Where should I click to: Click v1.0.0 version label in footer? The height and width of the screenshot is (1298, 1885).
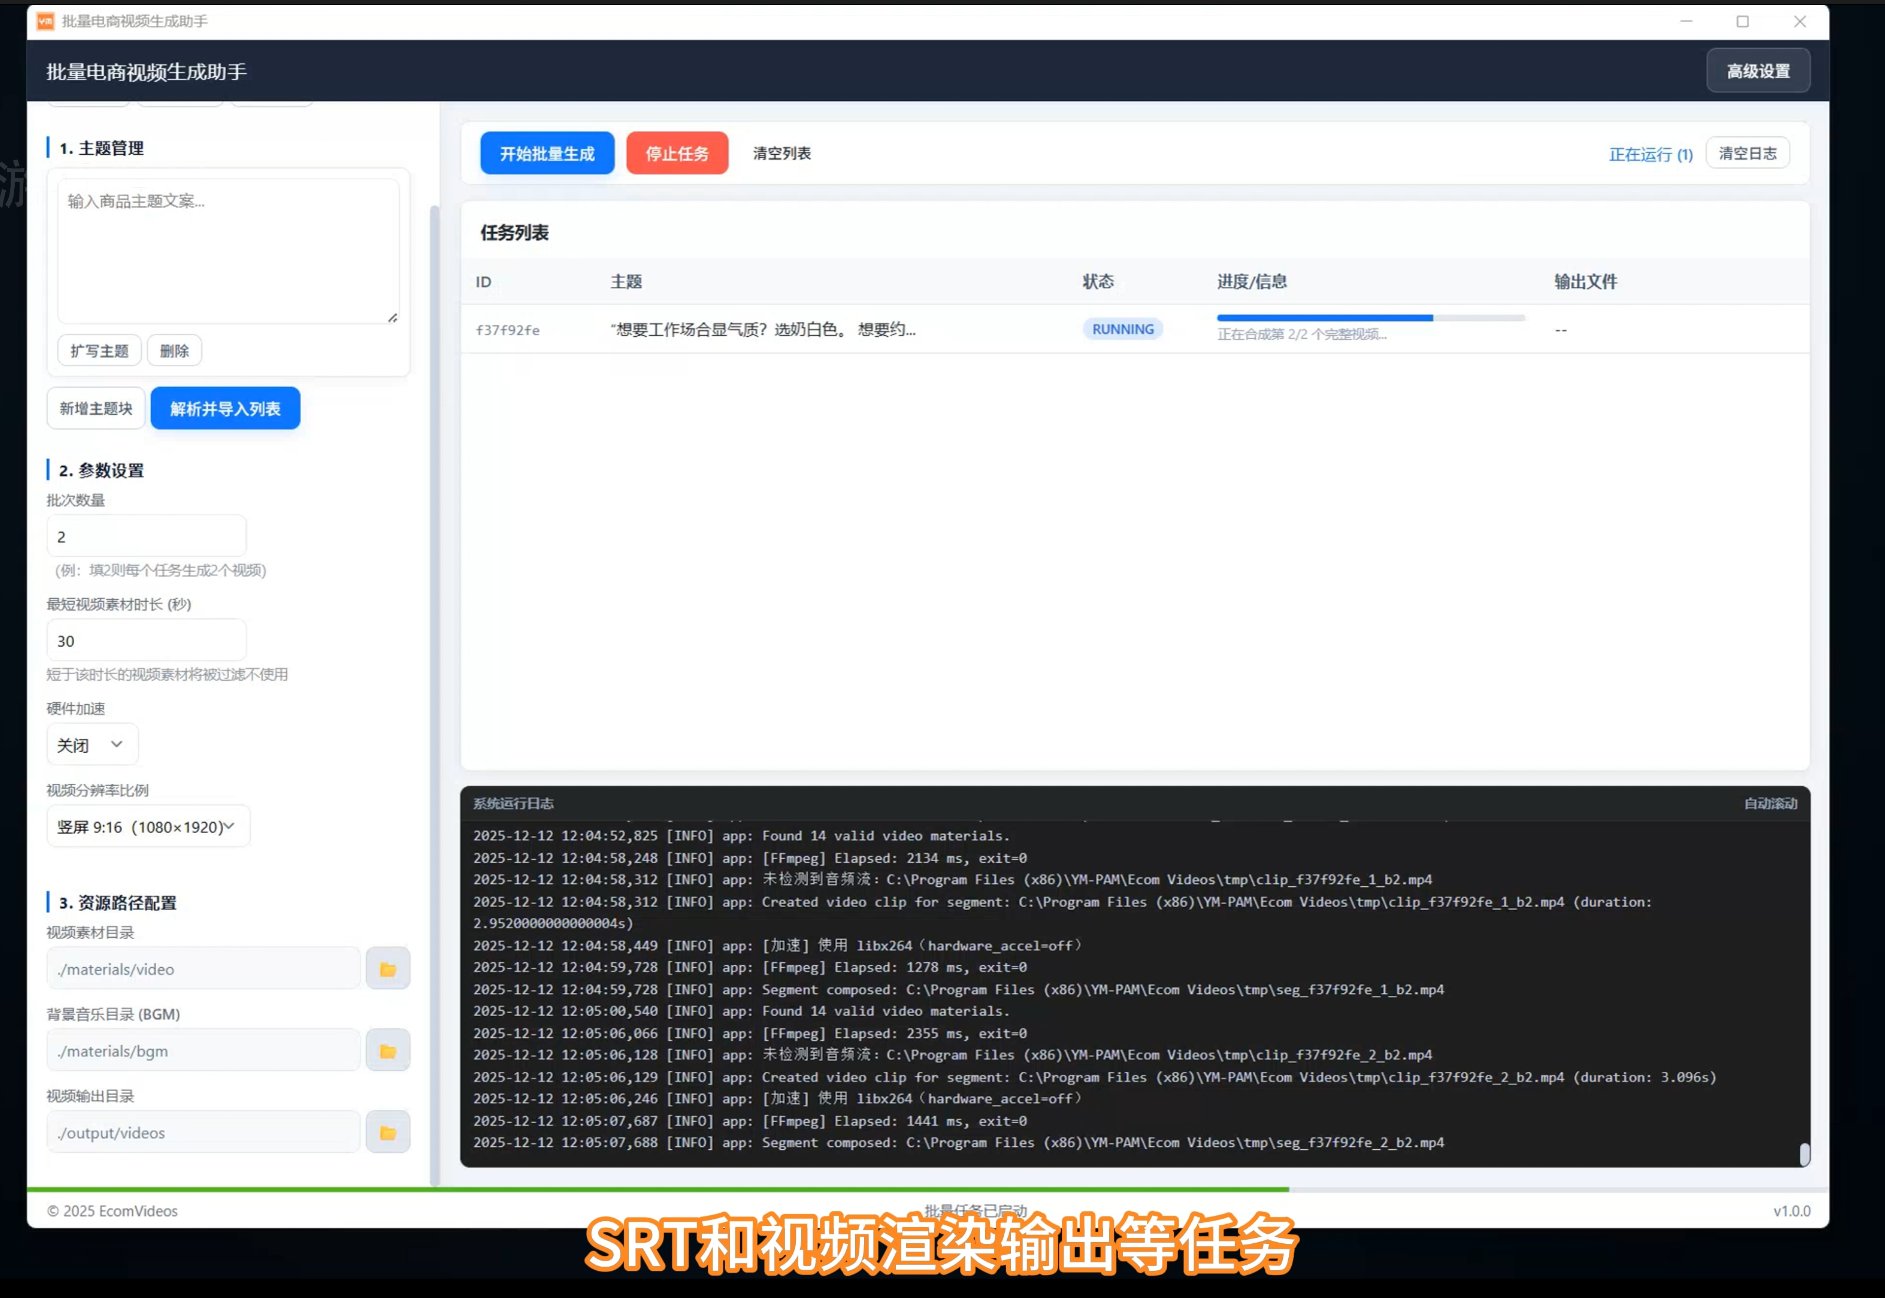pos(1791,1211)
